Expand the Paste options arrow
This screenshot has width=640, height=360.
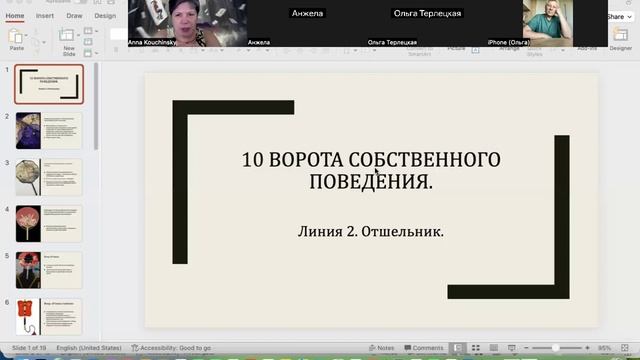[27, 36]
